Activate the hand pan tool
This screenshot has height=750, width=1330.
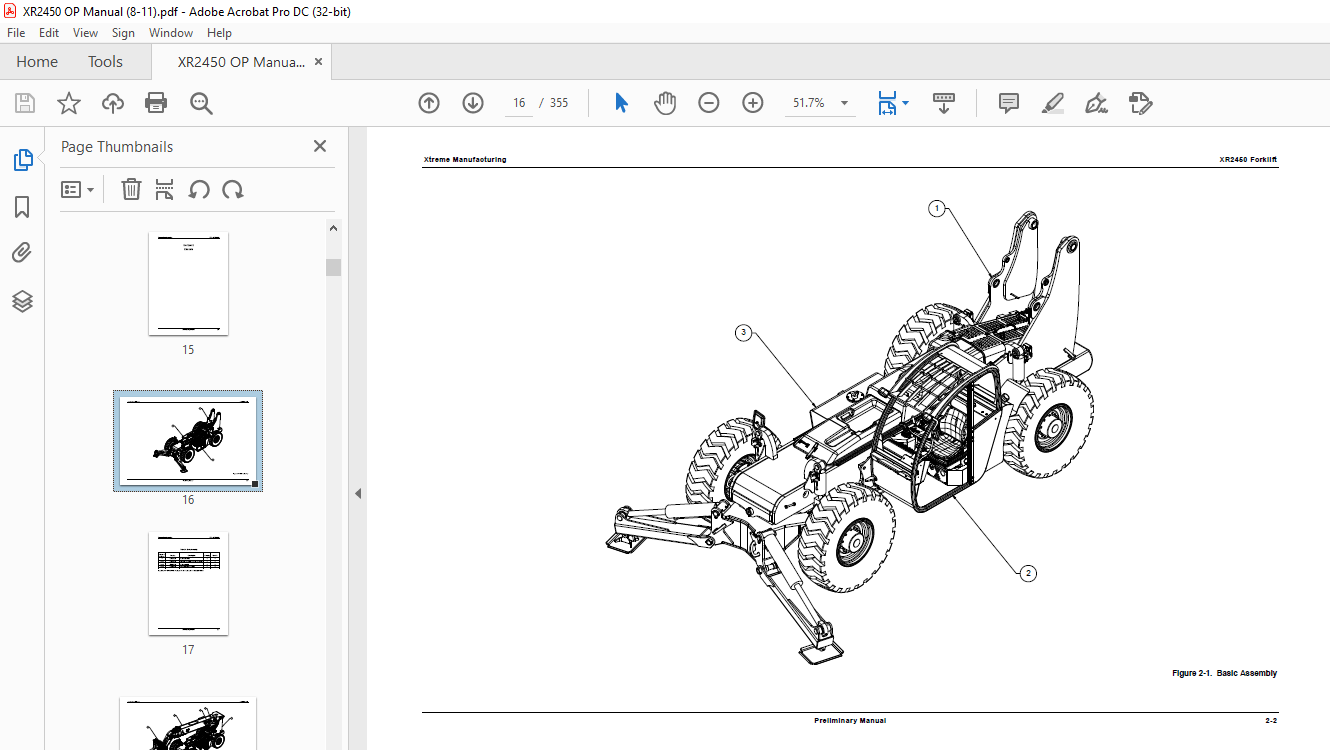(x=665, y=103)
